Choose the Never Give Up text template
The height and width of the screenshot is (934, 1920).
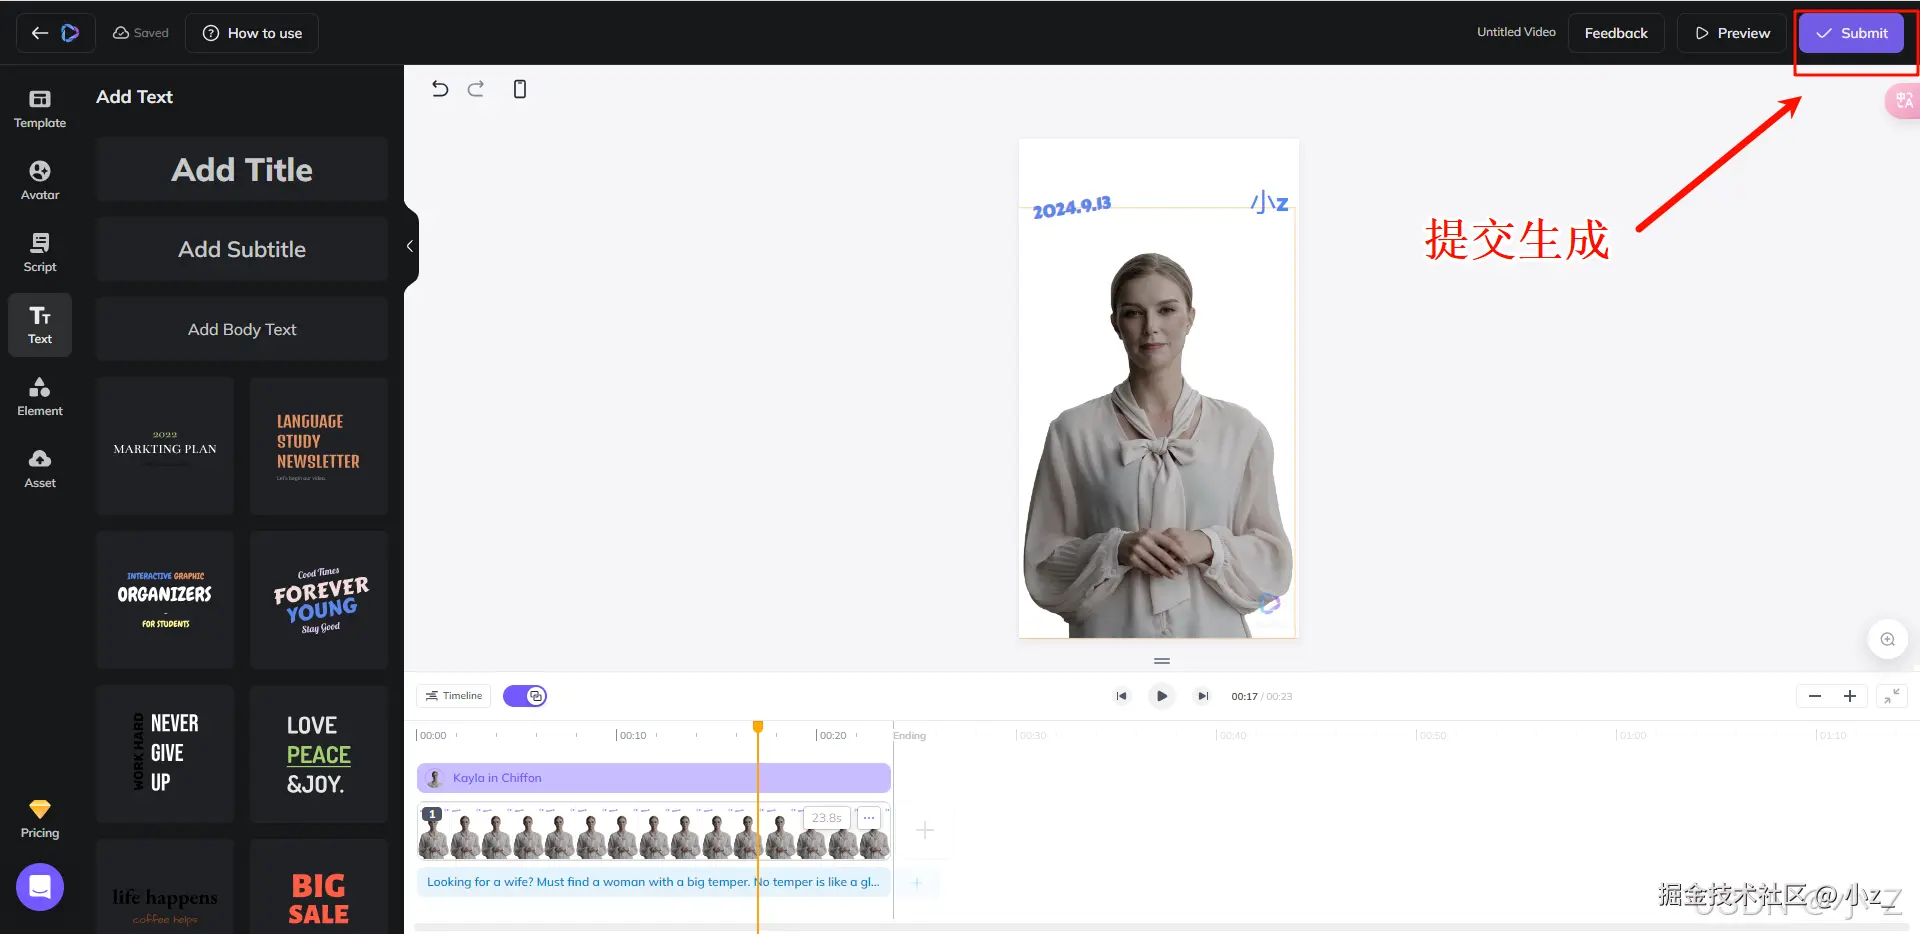[165, 754]
